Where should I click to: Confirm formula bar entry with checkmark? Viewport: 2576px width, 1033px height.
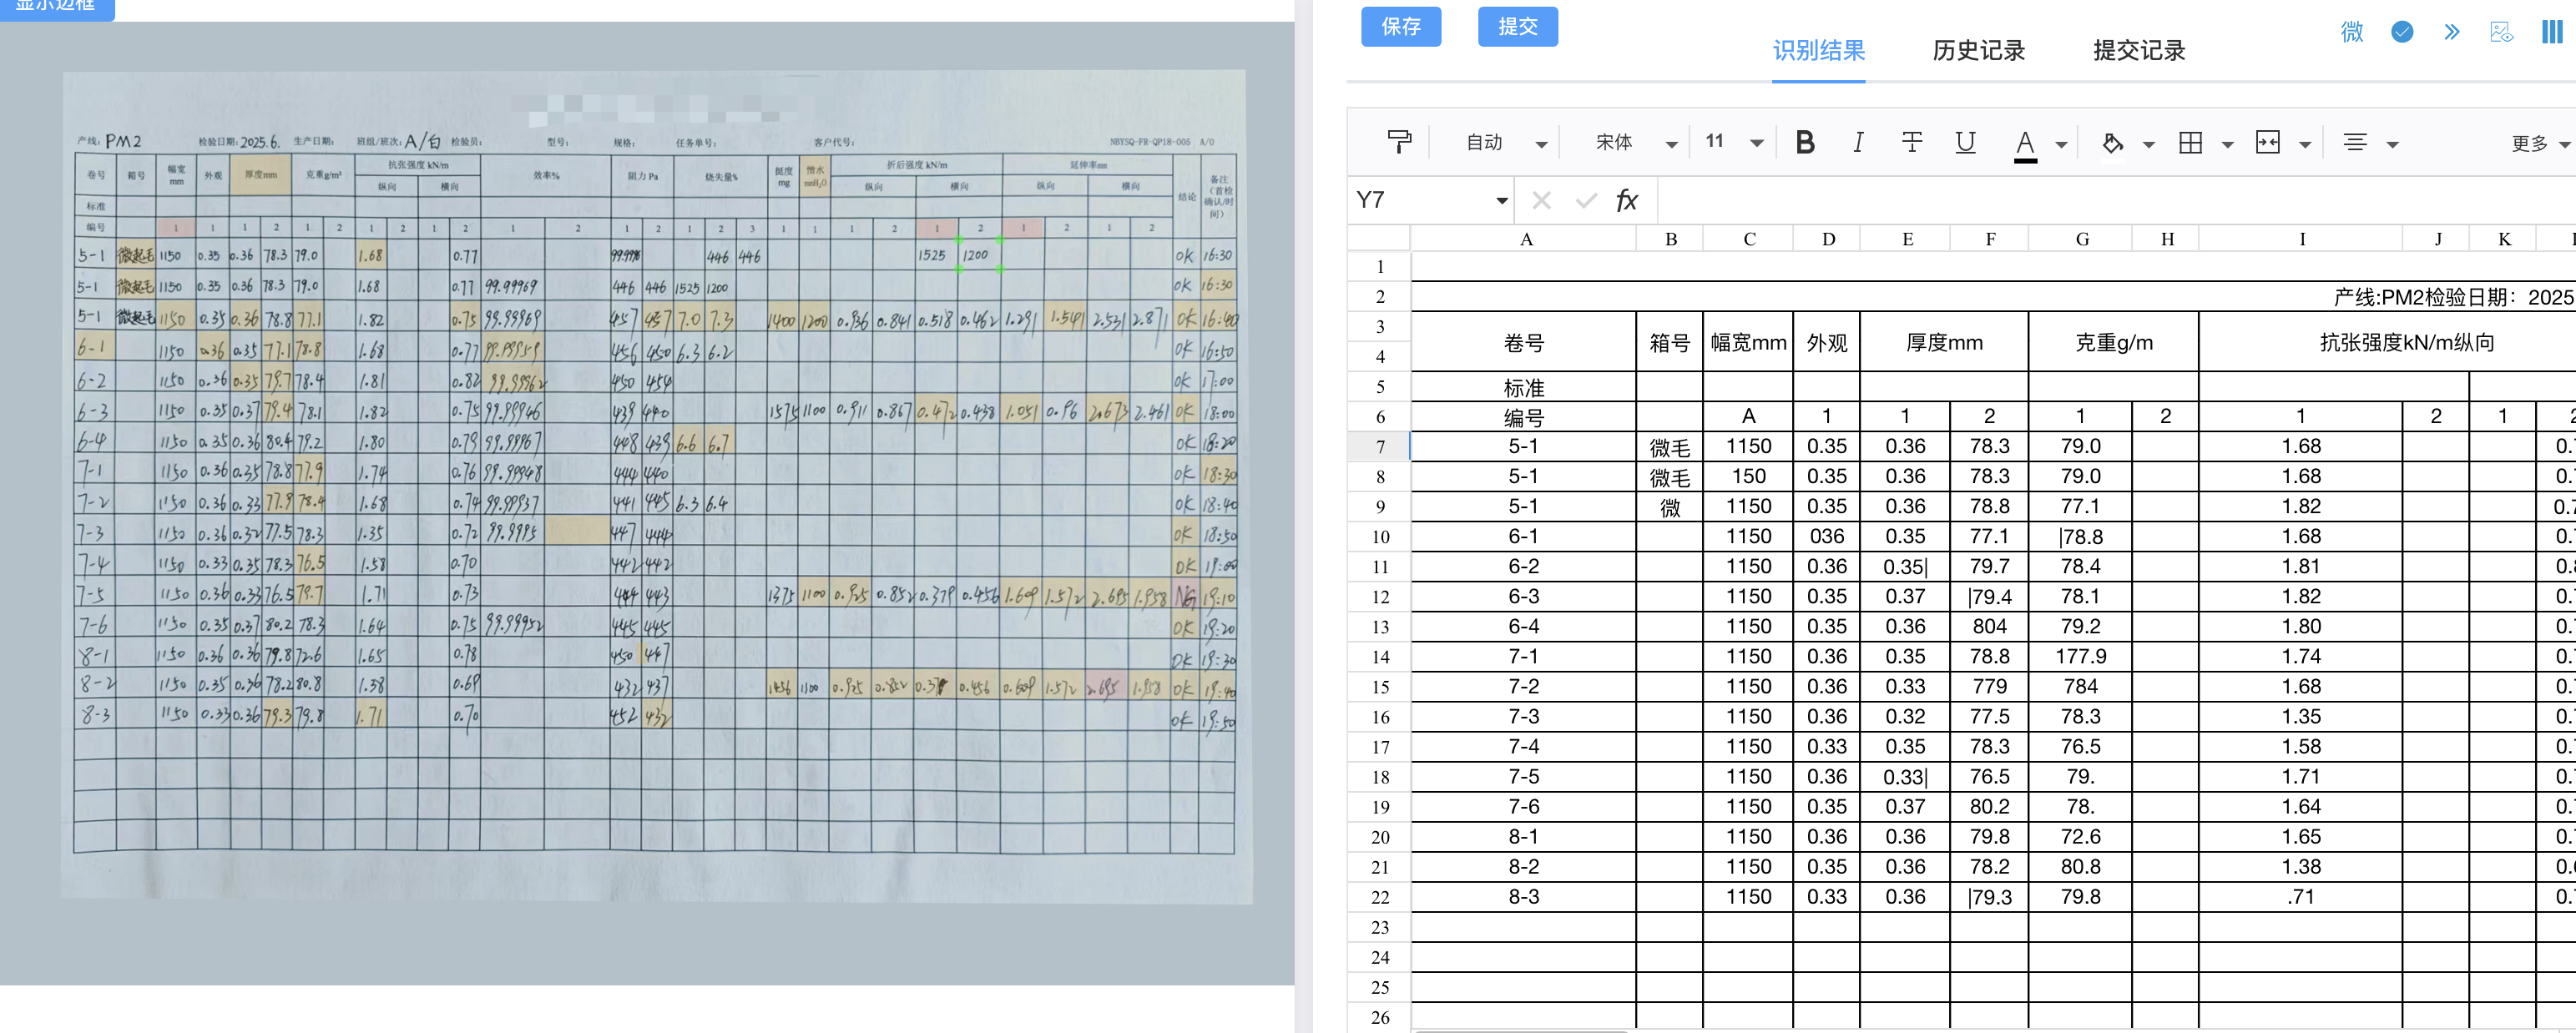(x=1585, y=200)
